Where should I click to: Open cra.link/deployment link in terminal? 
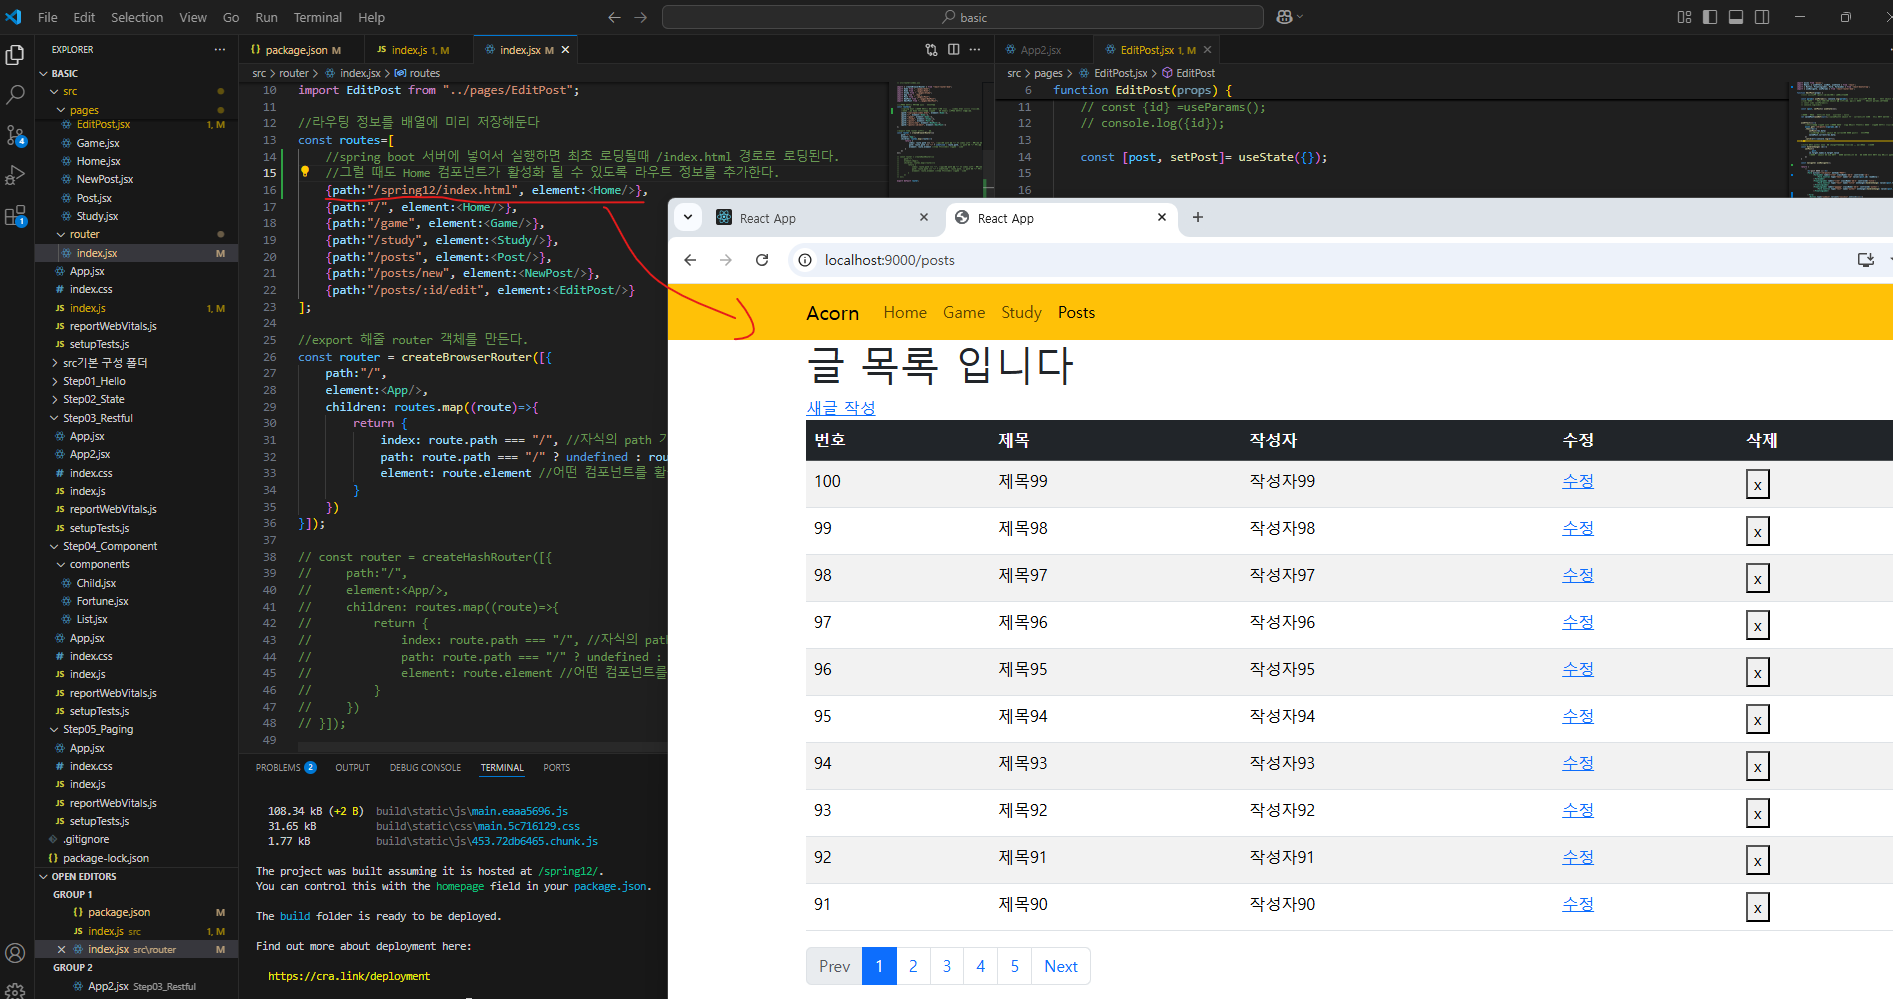coord(349,976)
